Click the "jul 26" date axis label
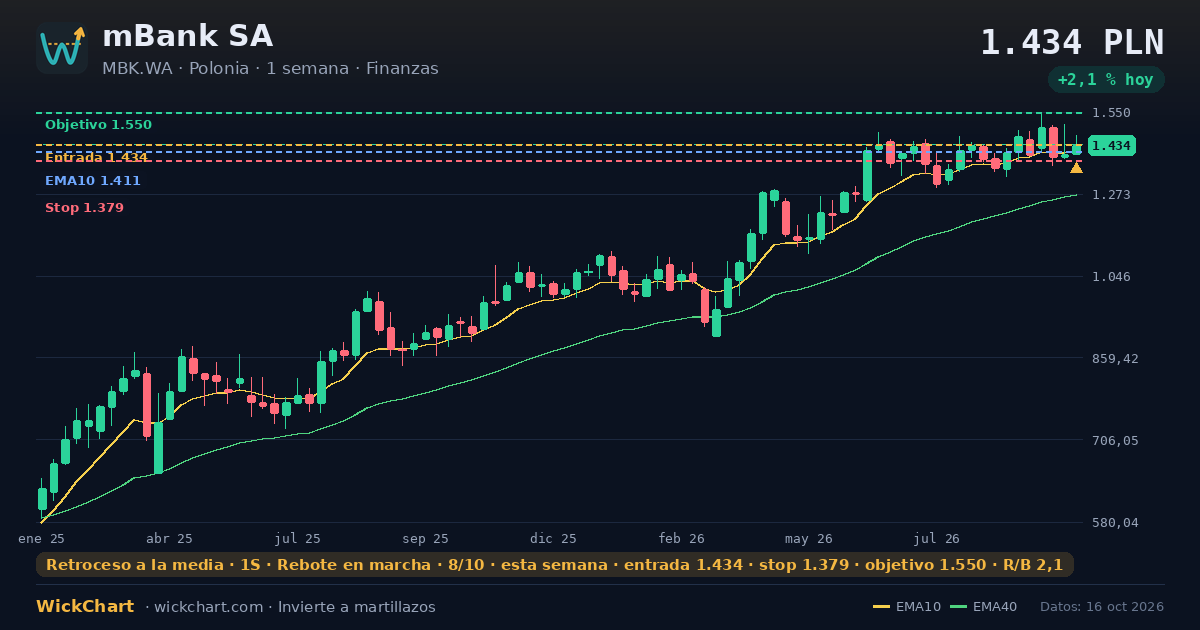Screen dimensions: 1200x630 [937, 538]
